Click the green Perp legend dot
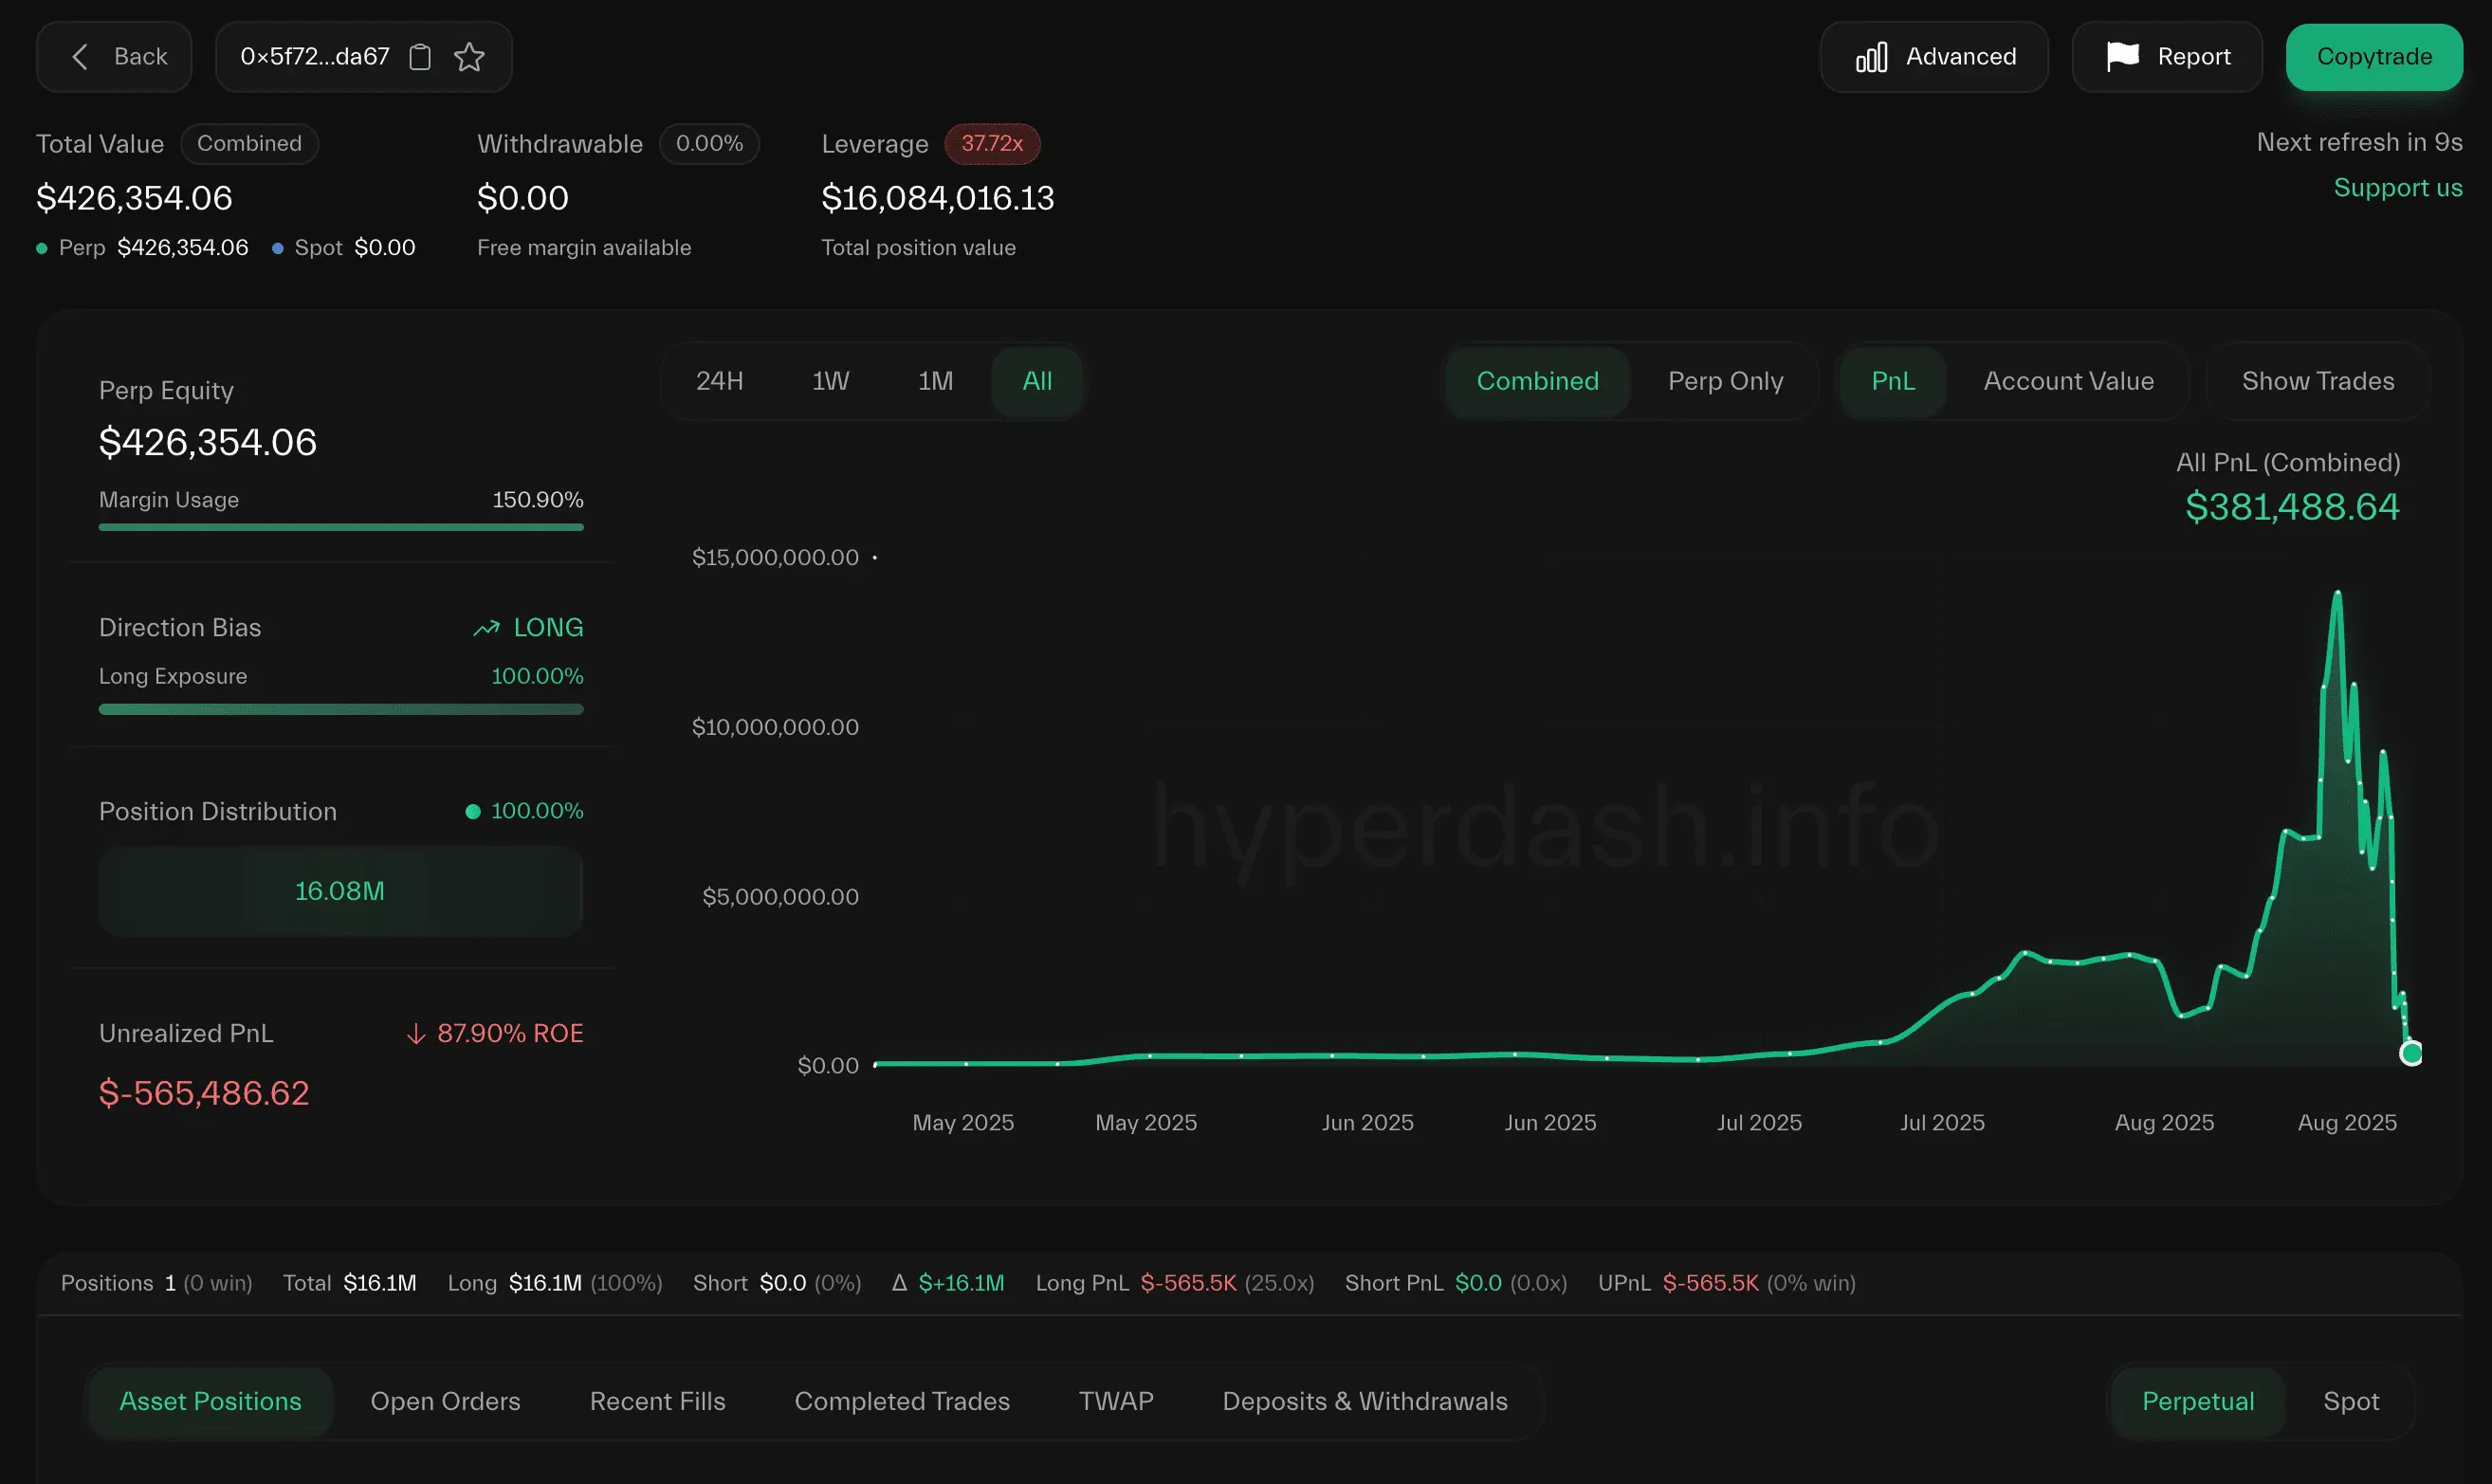Screen dimensions: 2492x1484 (x=42, y=248)
